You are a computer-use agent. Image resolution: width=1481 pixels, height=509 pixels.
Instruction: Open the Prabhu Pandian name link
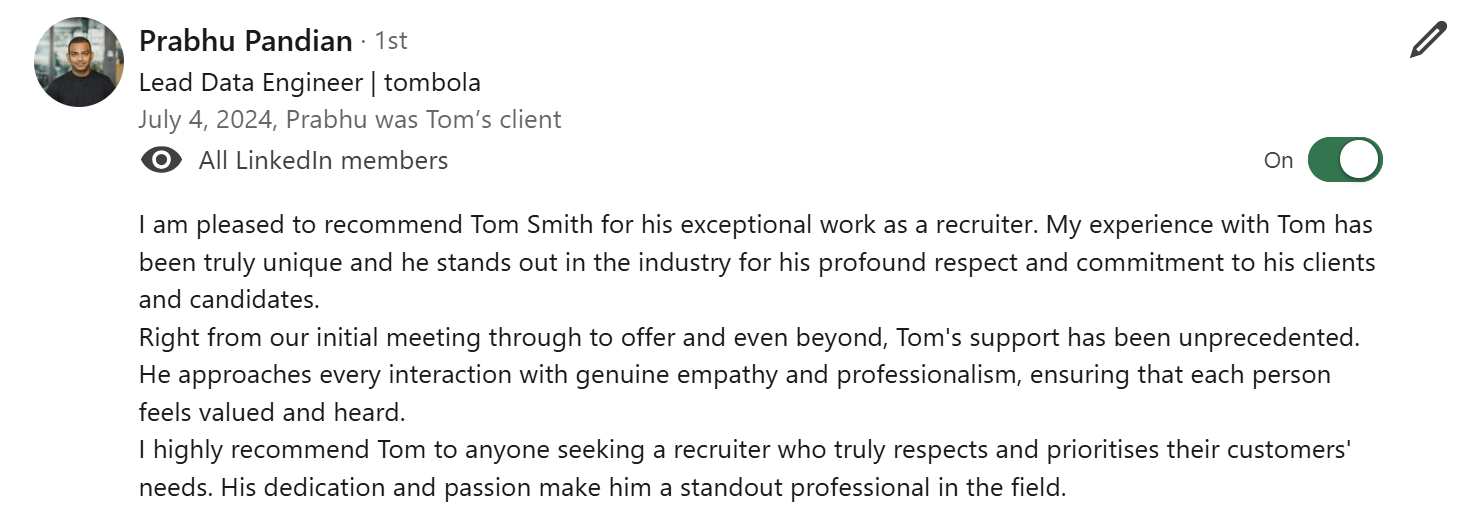[246, 41]
